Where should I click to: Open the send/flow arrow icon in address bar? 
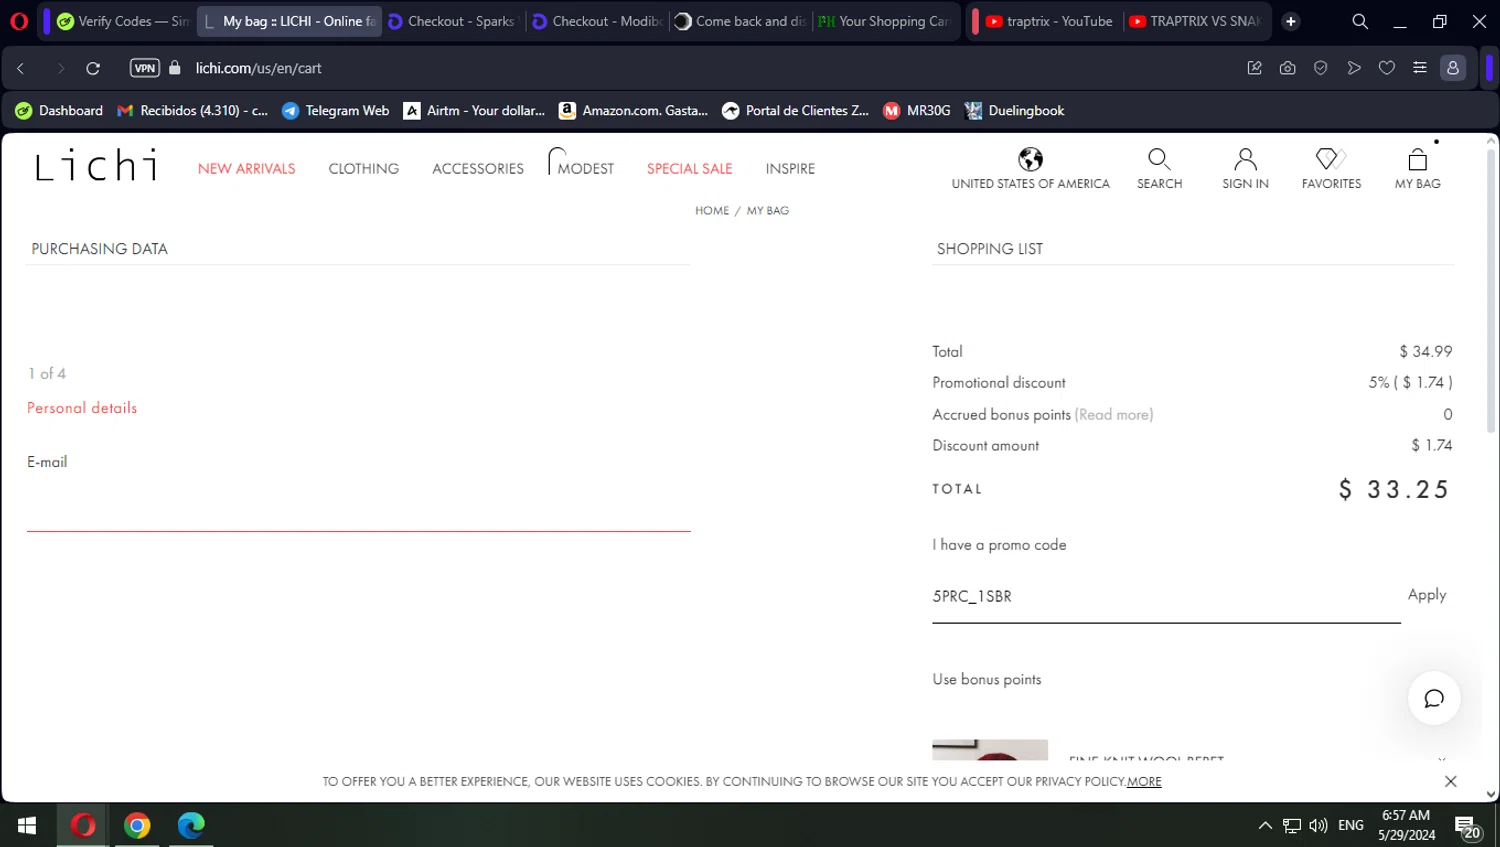[x=1354, y=68]
